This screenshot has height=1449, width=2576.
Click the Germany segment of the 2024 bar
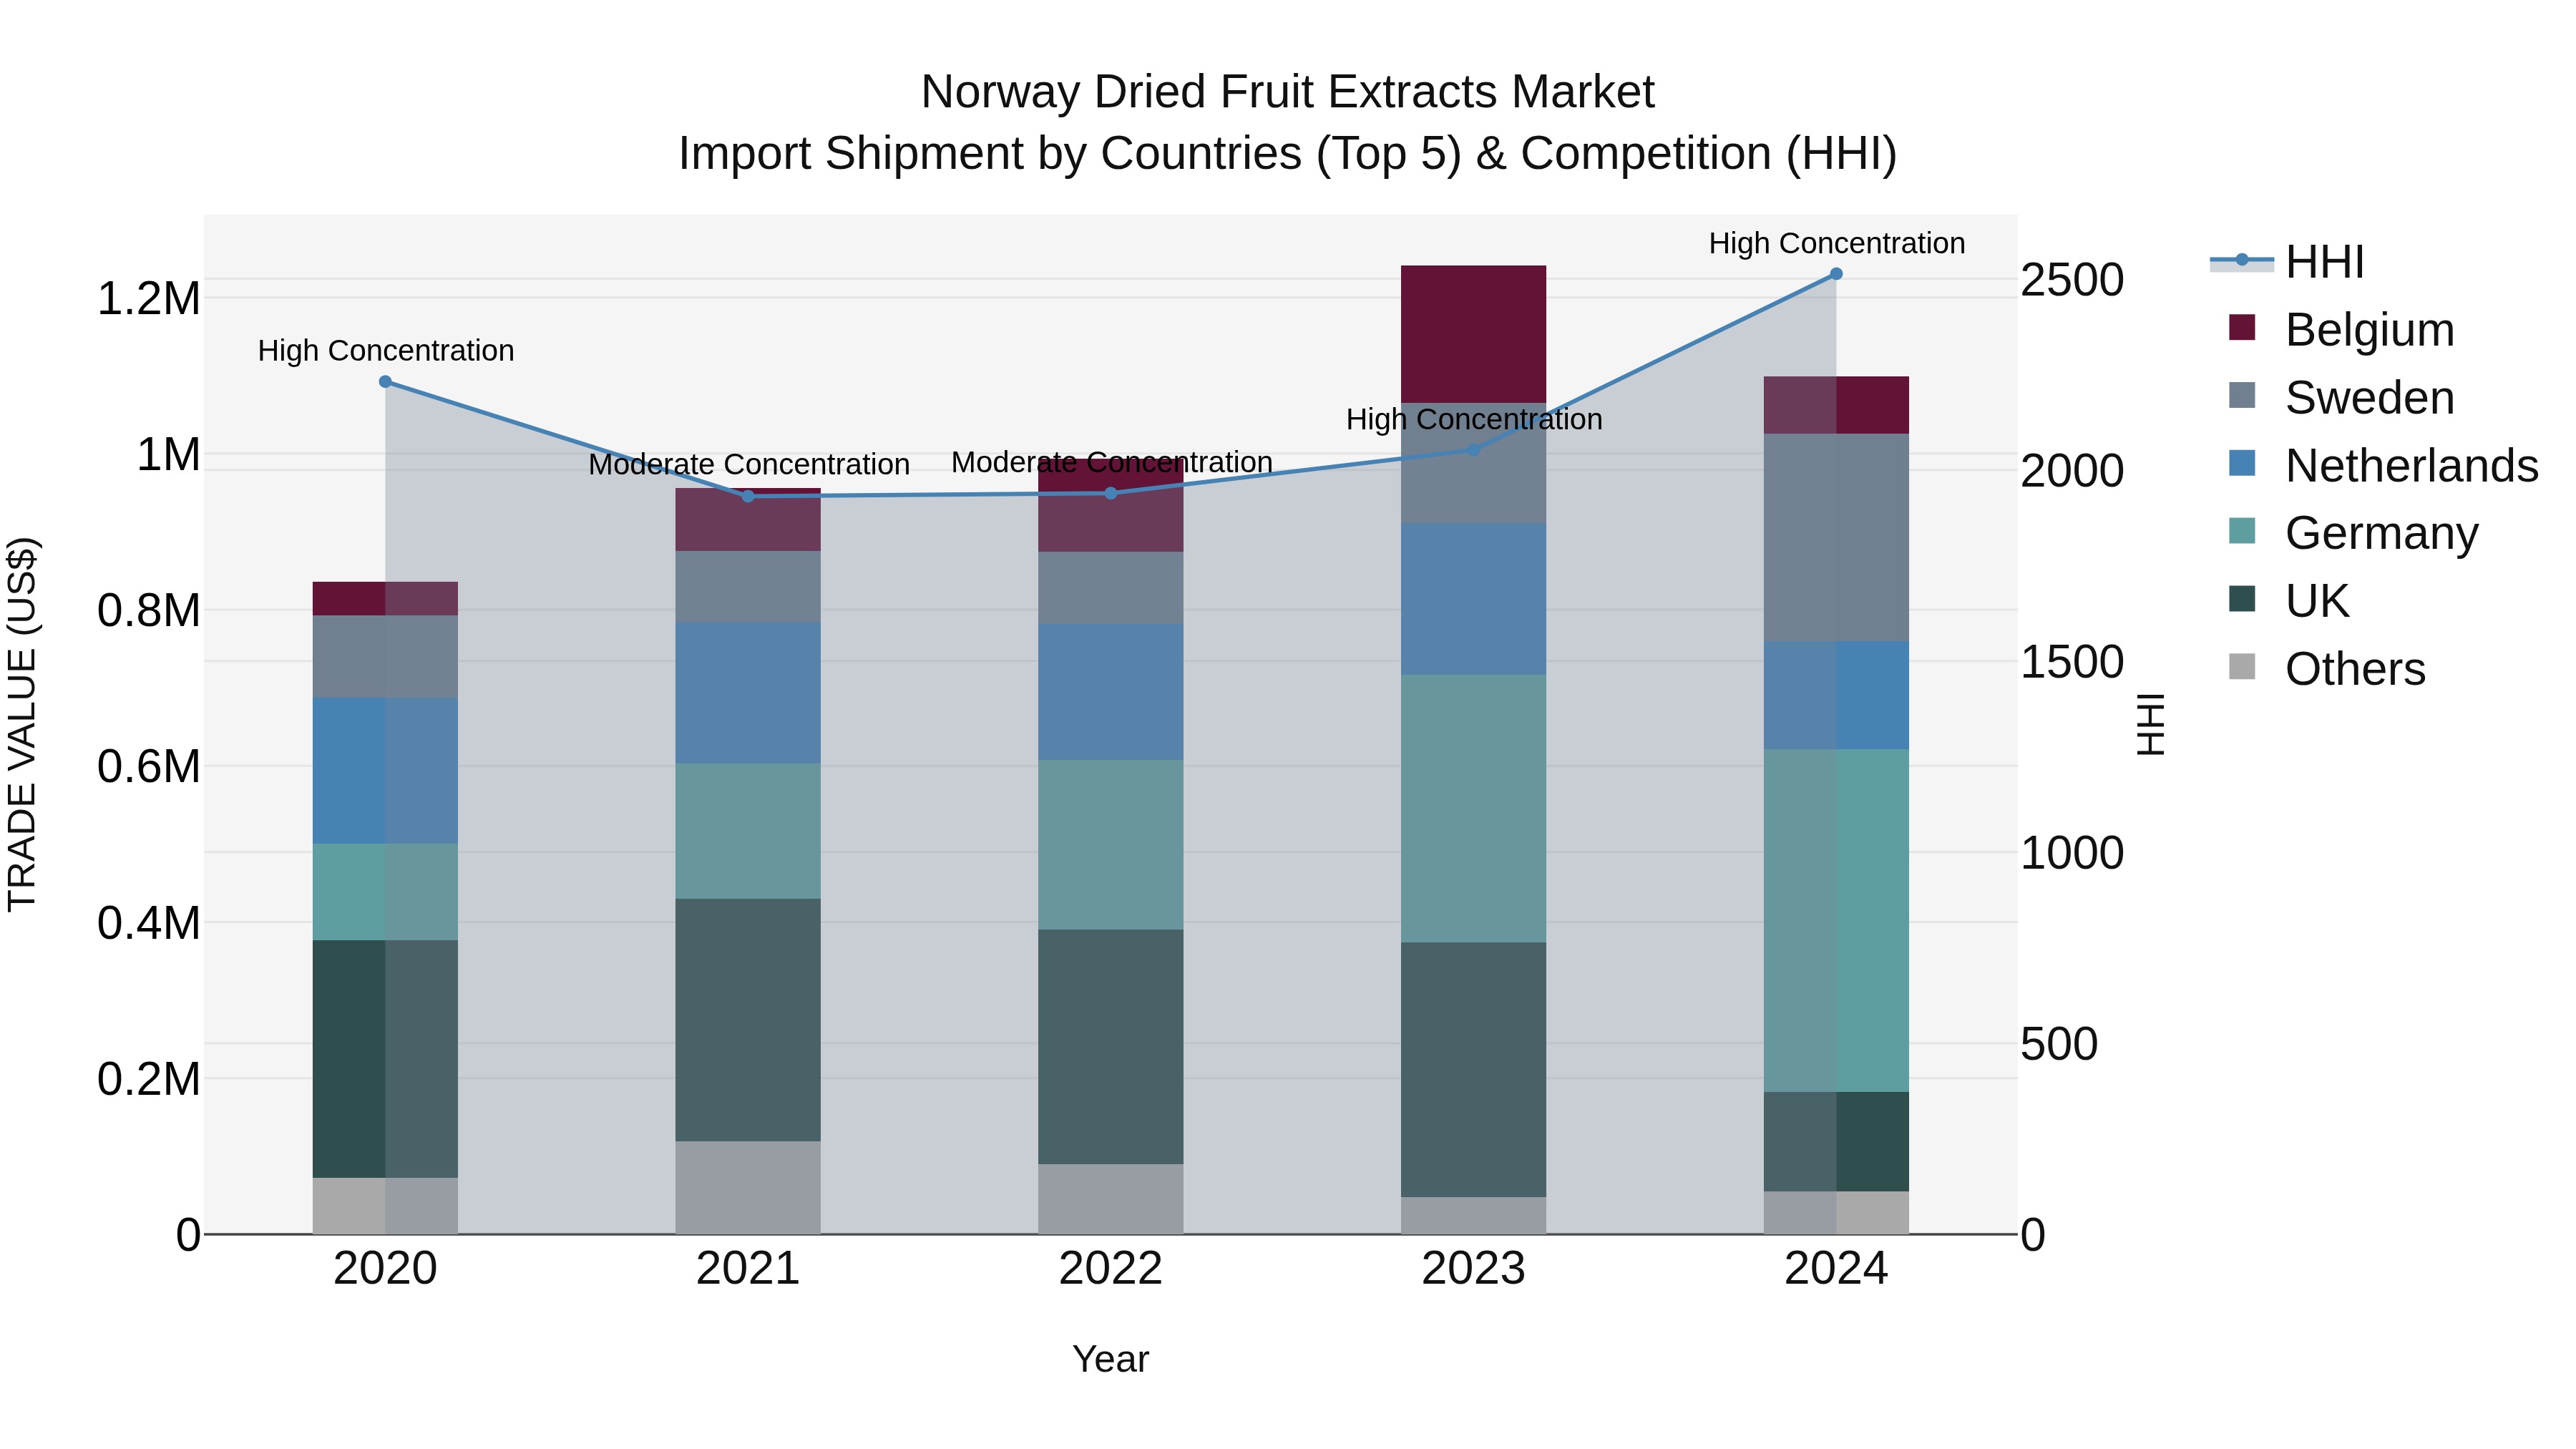1836,920
